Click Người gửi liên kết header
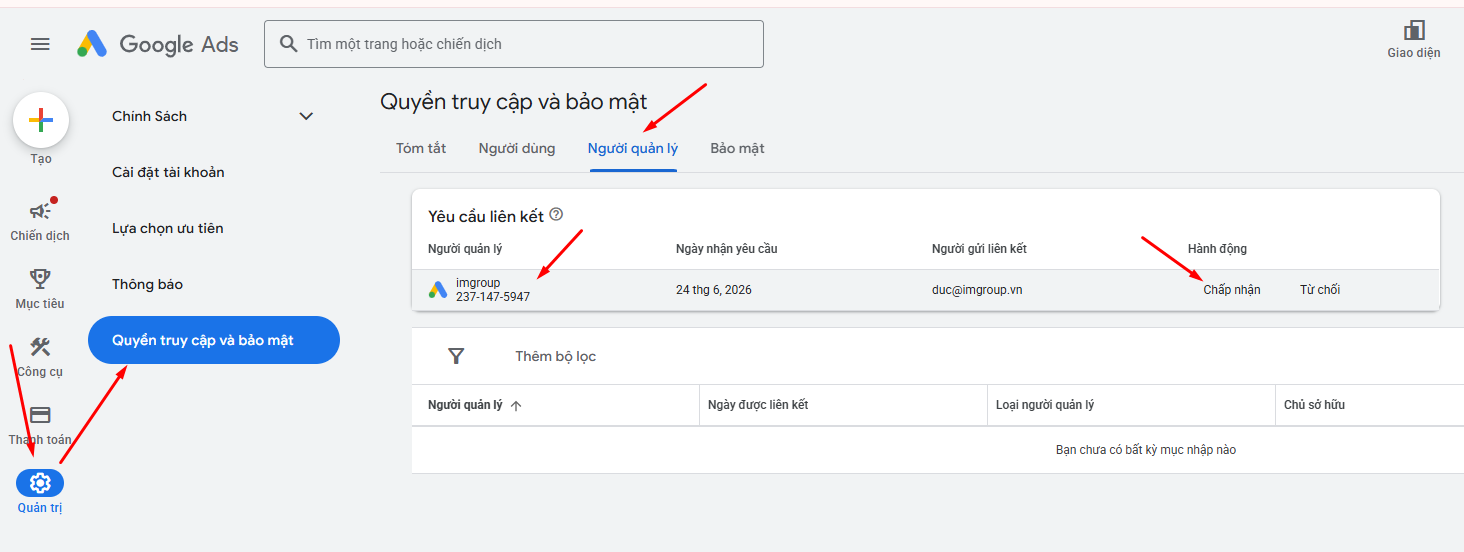 pyautogui.click(x=979, y=248)
